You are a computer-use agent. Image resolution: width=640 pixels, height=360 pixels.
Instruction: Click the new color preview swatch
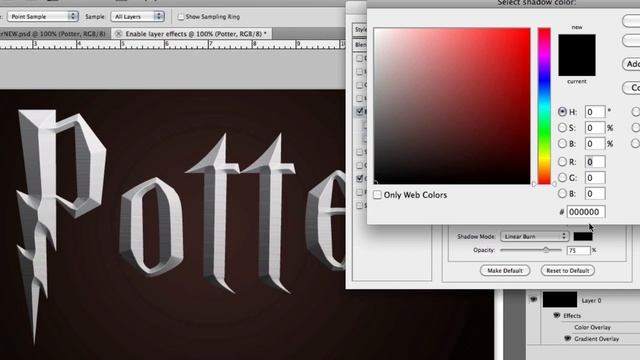(x=577, y=45)
